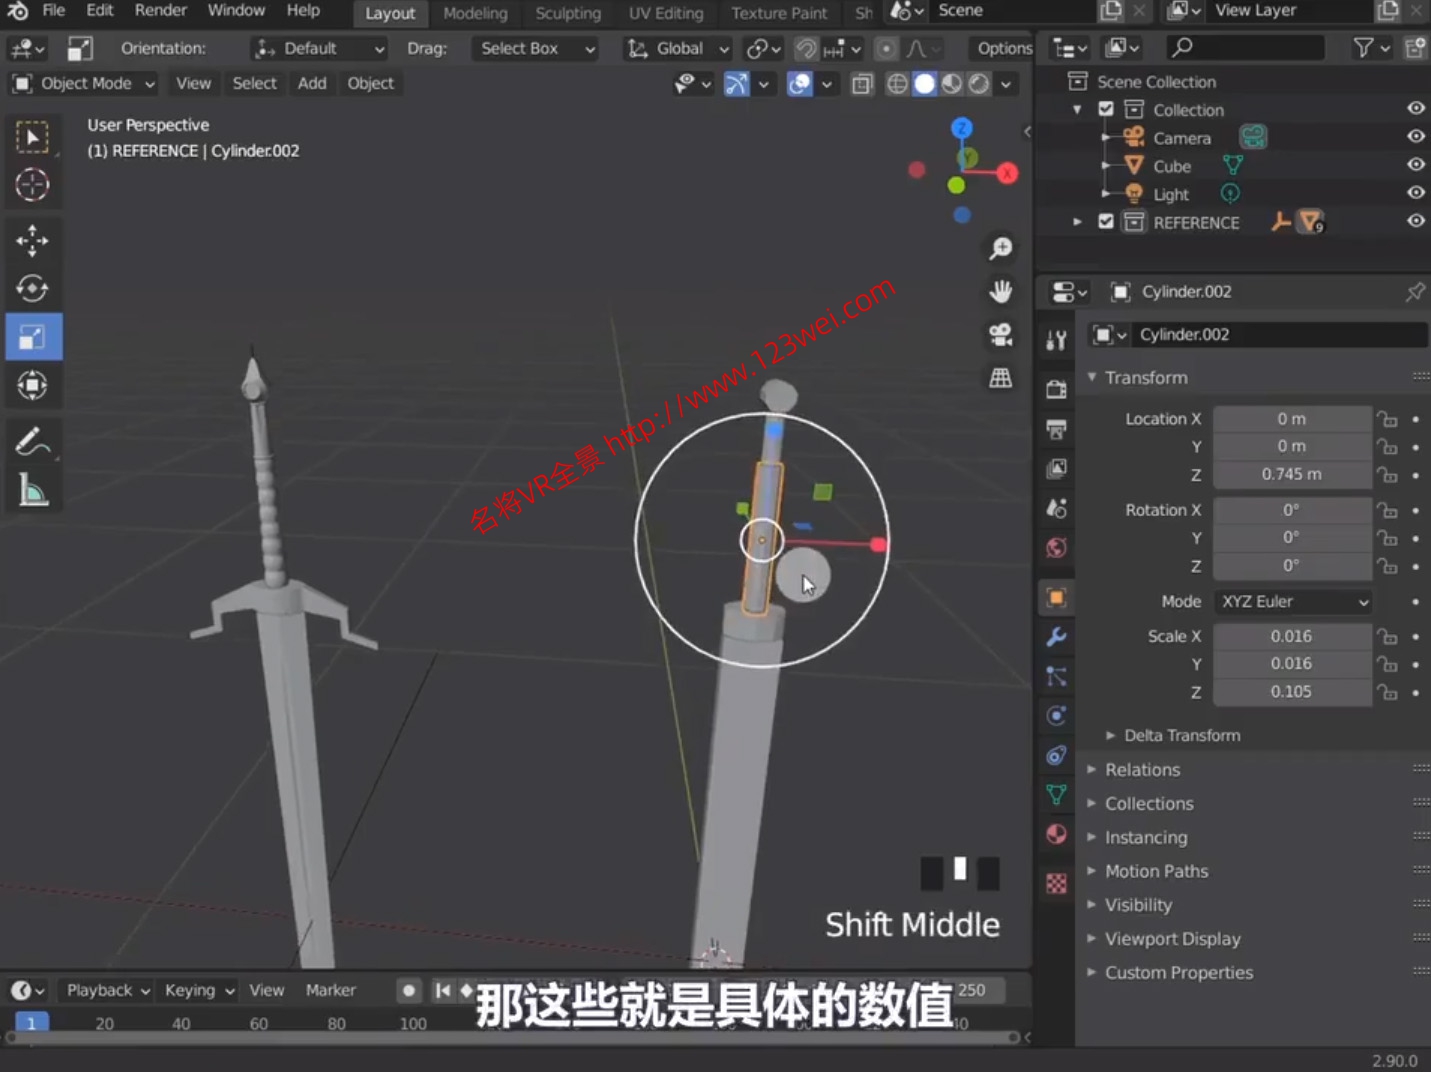Toggle the Light visibility in the Outliner
1431x1072 pixels.
pos(1416,193)
